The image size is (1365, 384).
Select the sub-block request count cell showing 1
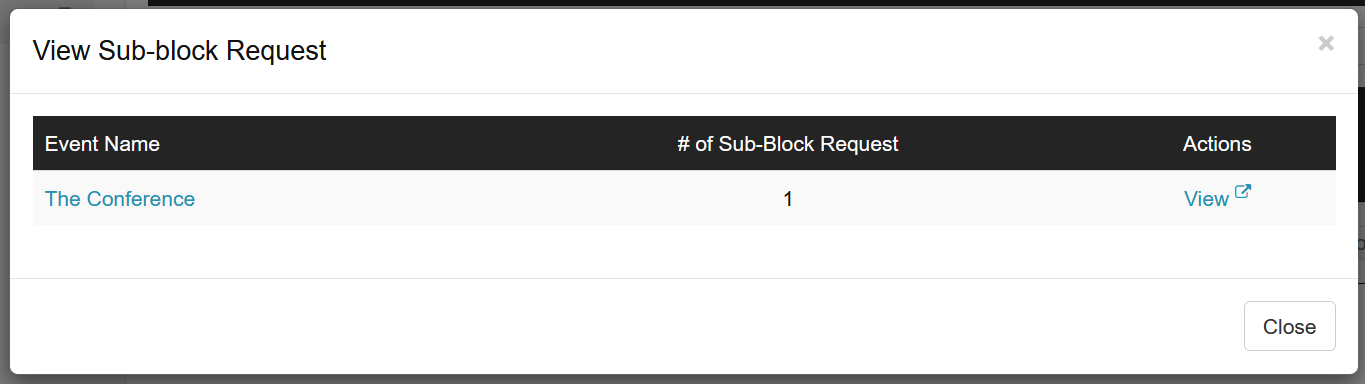788,199
